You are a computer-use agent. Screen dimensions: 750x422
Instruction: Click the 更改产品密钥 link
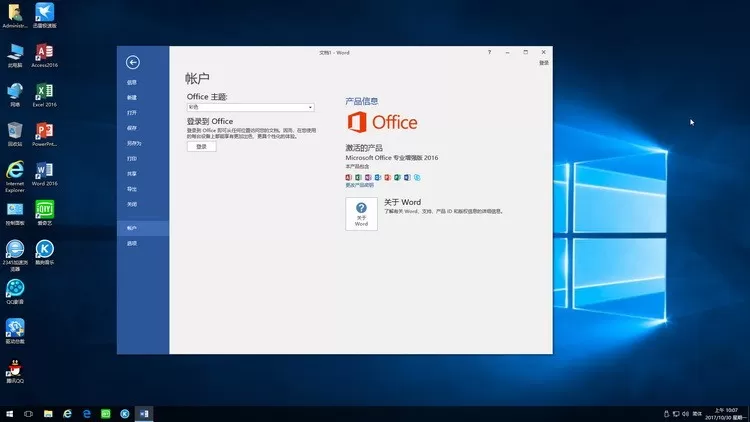[x=359, y=185]
